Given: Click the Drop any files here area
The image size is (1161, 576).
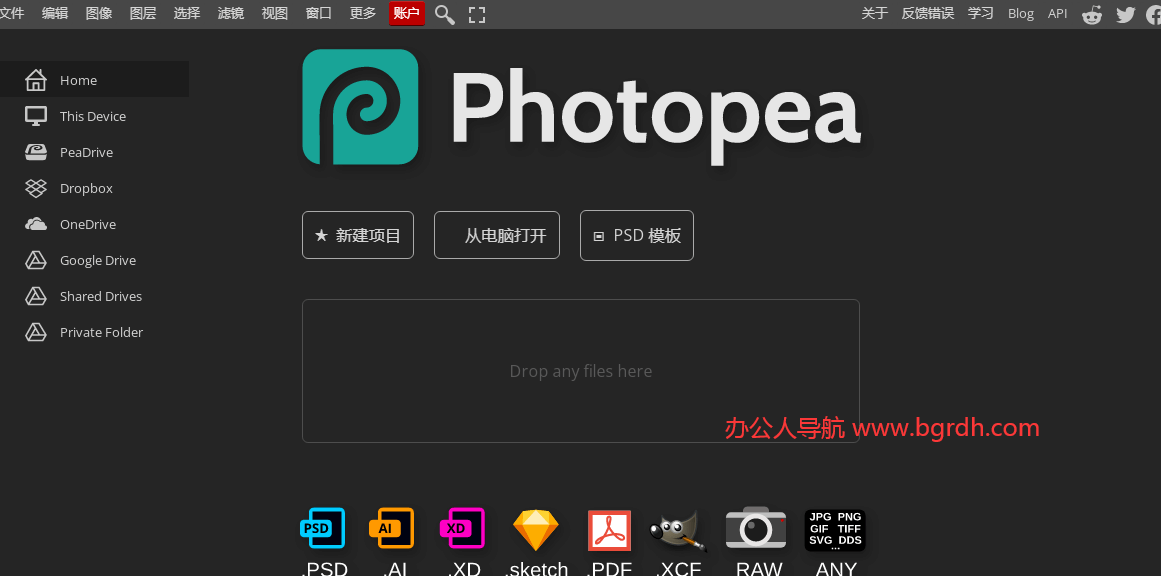Looking at the screenshot, I should pyautogui.click(x=580, y=370).
